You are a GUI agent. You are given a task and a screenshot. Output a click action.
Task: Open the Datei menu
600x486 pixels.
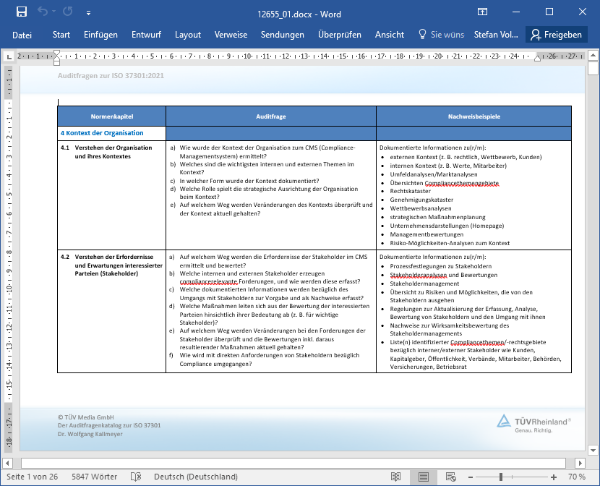(22, 34)
